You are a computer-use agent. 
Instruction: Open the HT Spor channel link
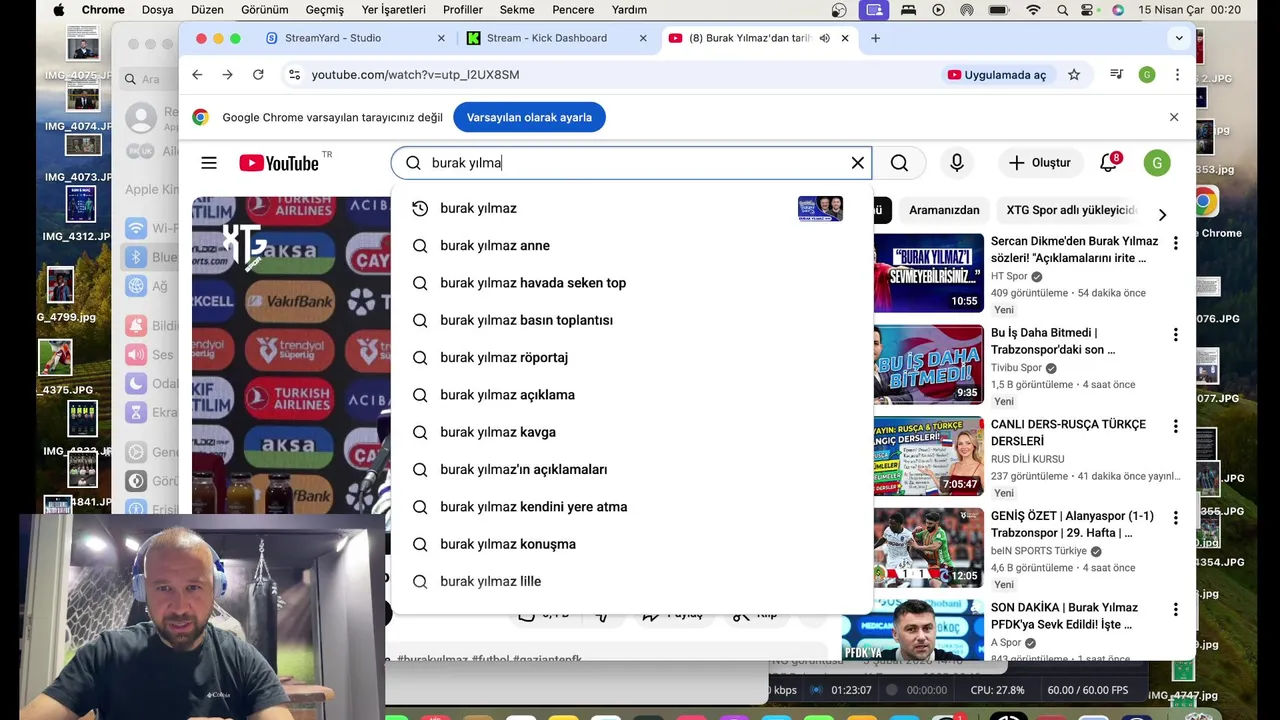coord(1009,277)
